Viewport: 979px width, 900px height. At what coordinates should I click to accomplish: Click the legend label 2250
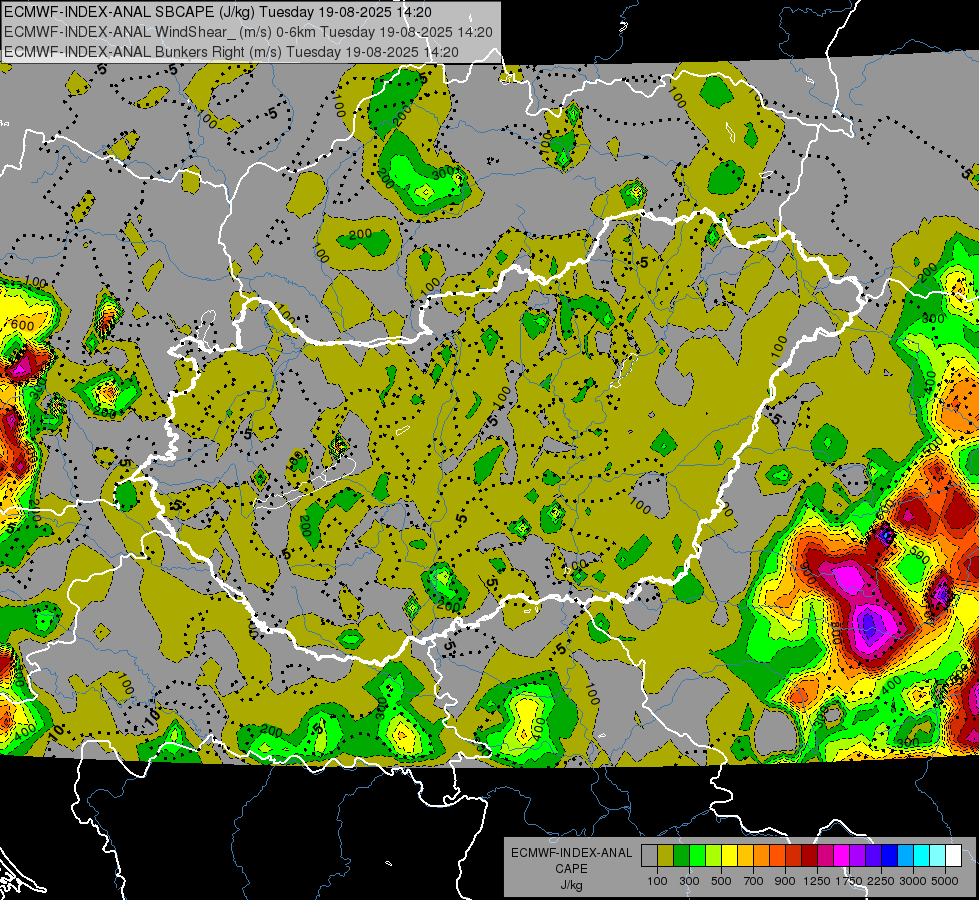[x=881, y=881]
